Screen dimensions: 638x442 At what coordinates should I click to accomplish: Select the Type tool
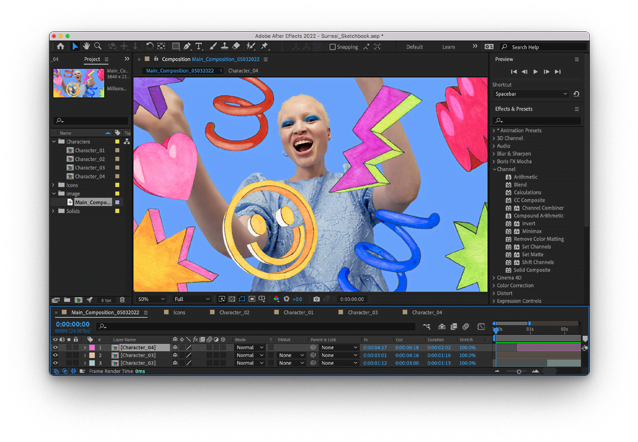coord(199,46)
